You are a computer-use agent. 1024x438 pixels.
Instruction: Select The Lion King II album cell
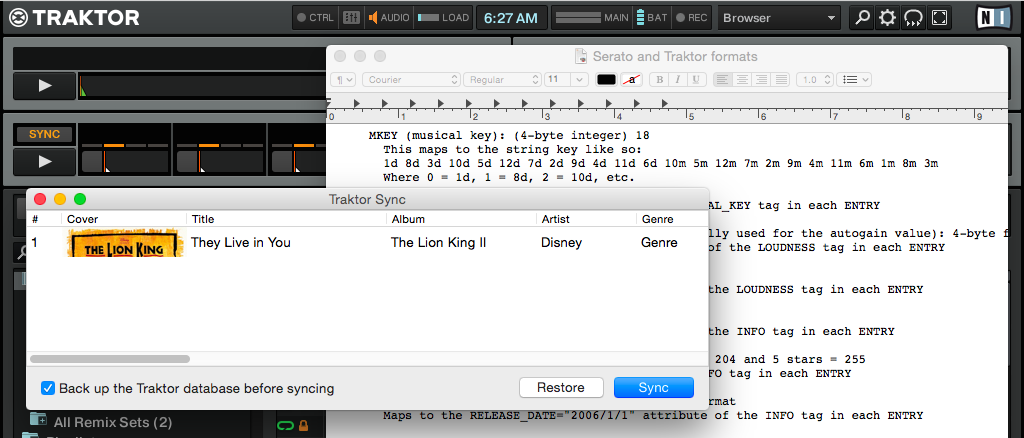438,243
